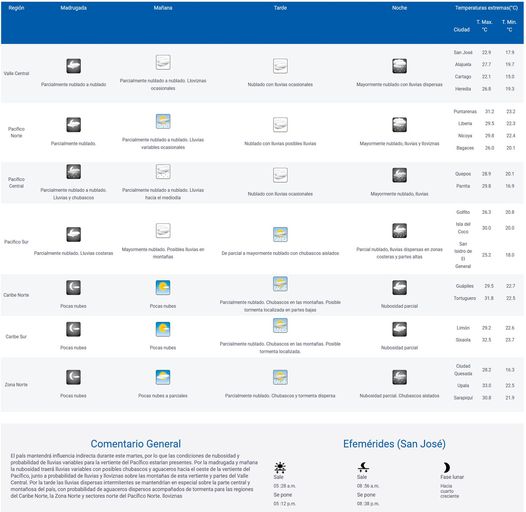526x512 pixels.
Task: Click Zona Norte Noche weather icon
Action: tap(399, 377)
